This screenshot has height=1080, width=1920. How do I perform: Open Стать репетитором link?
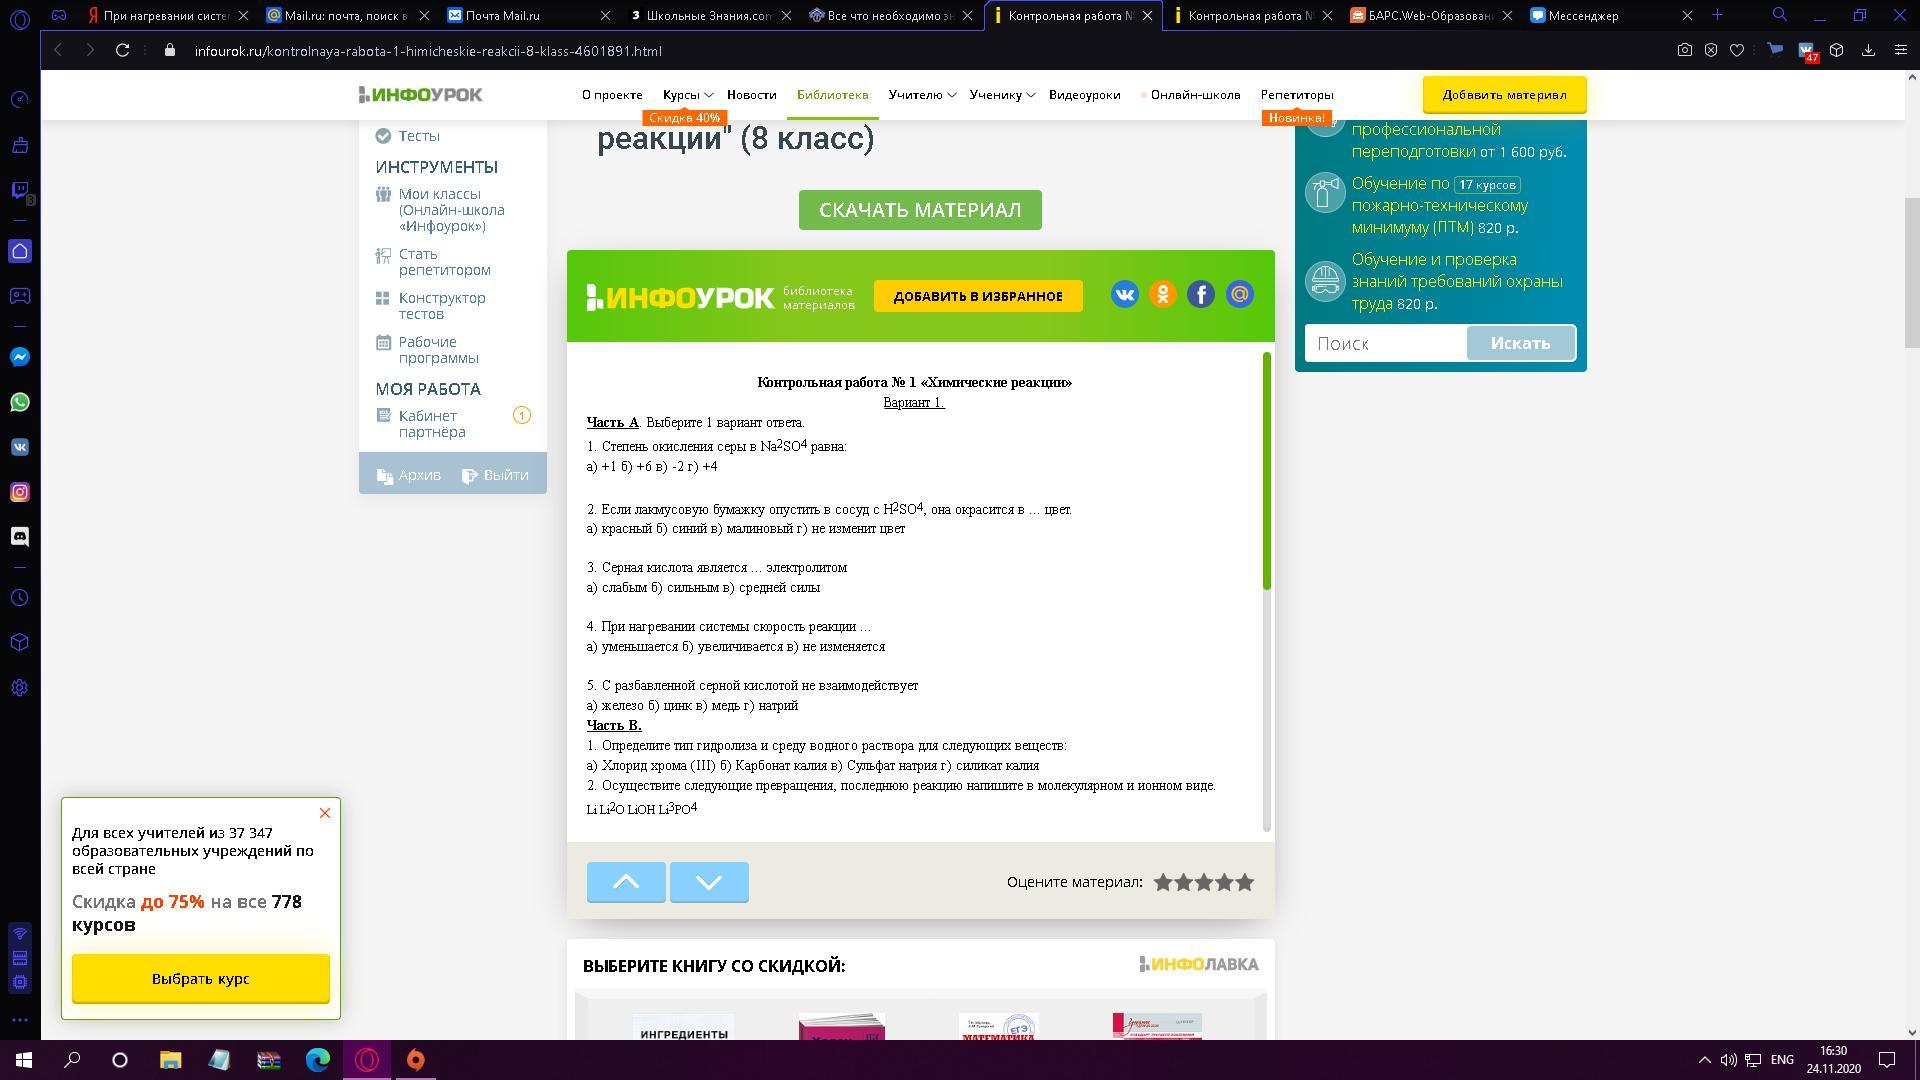pos(444,262)
